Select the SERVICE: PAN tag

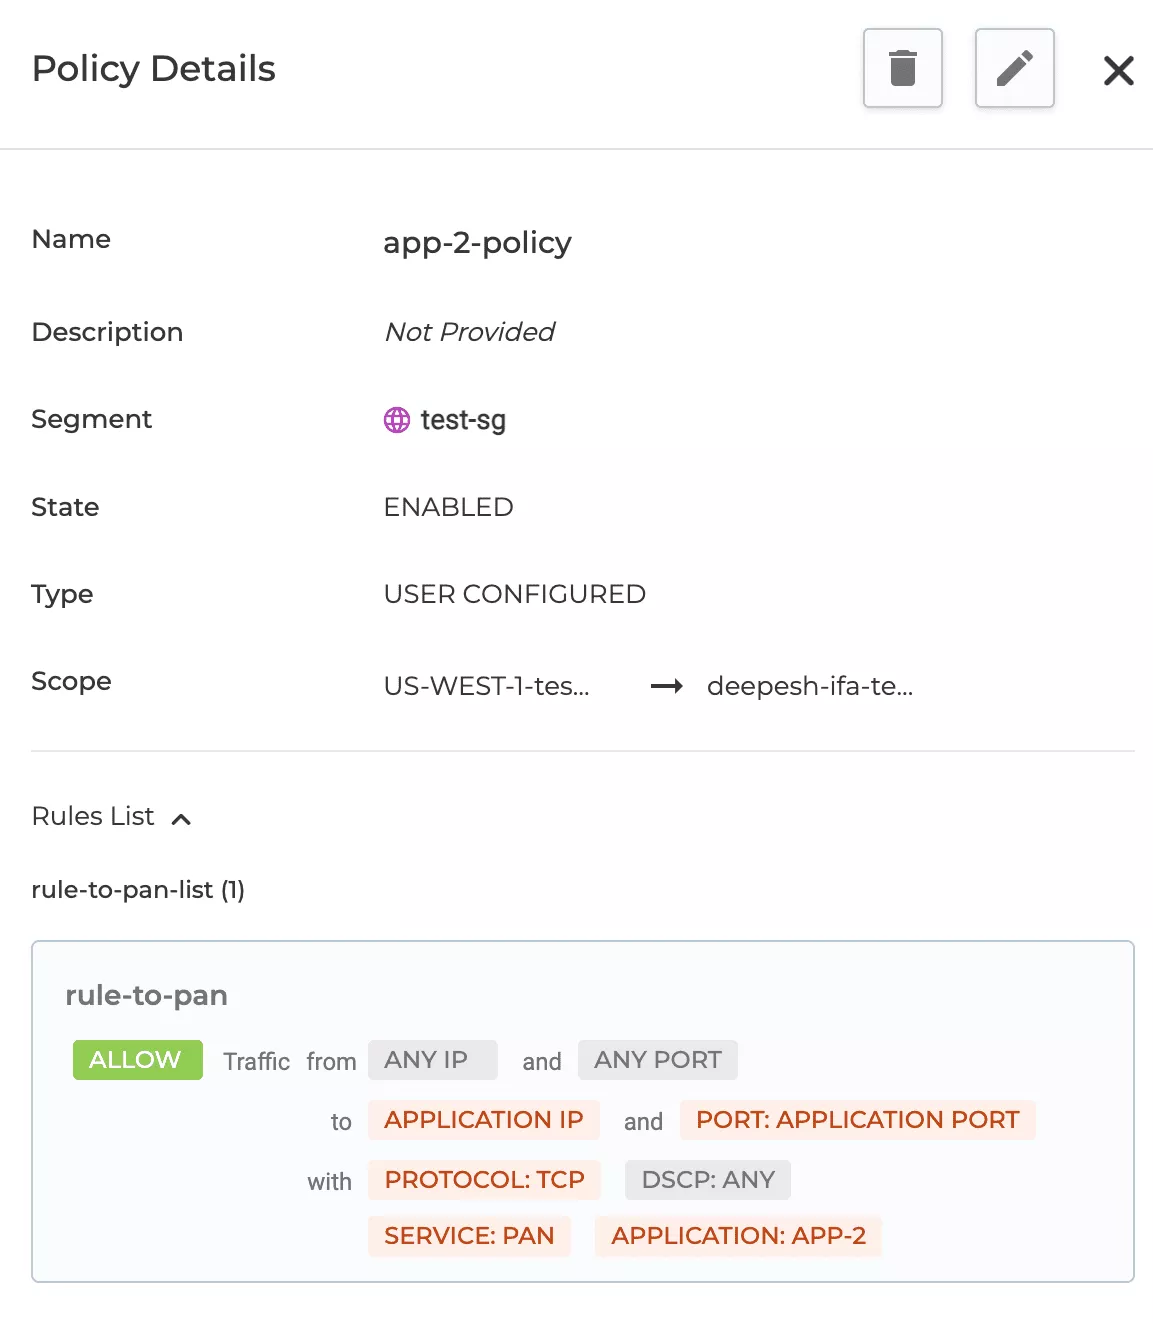[x=469, y=1236]
